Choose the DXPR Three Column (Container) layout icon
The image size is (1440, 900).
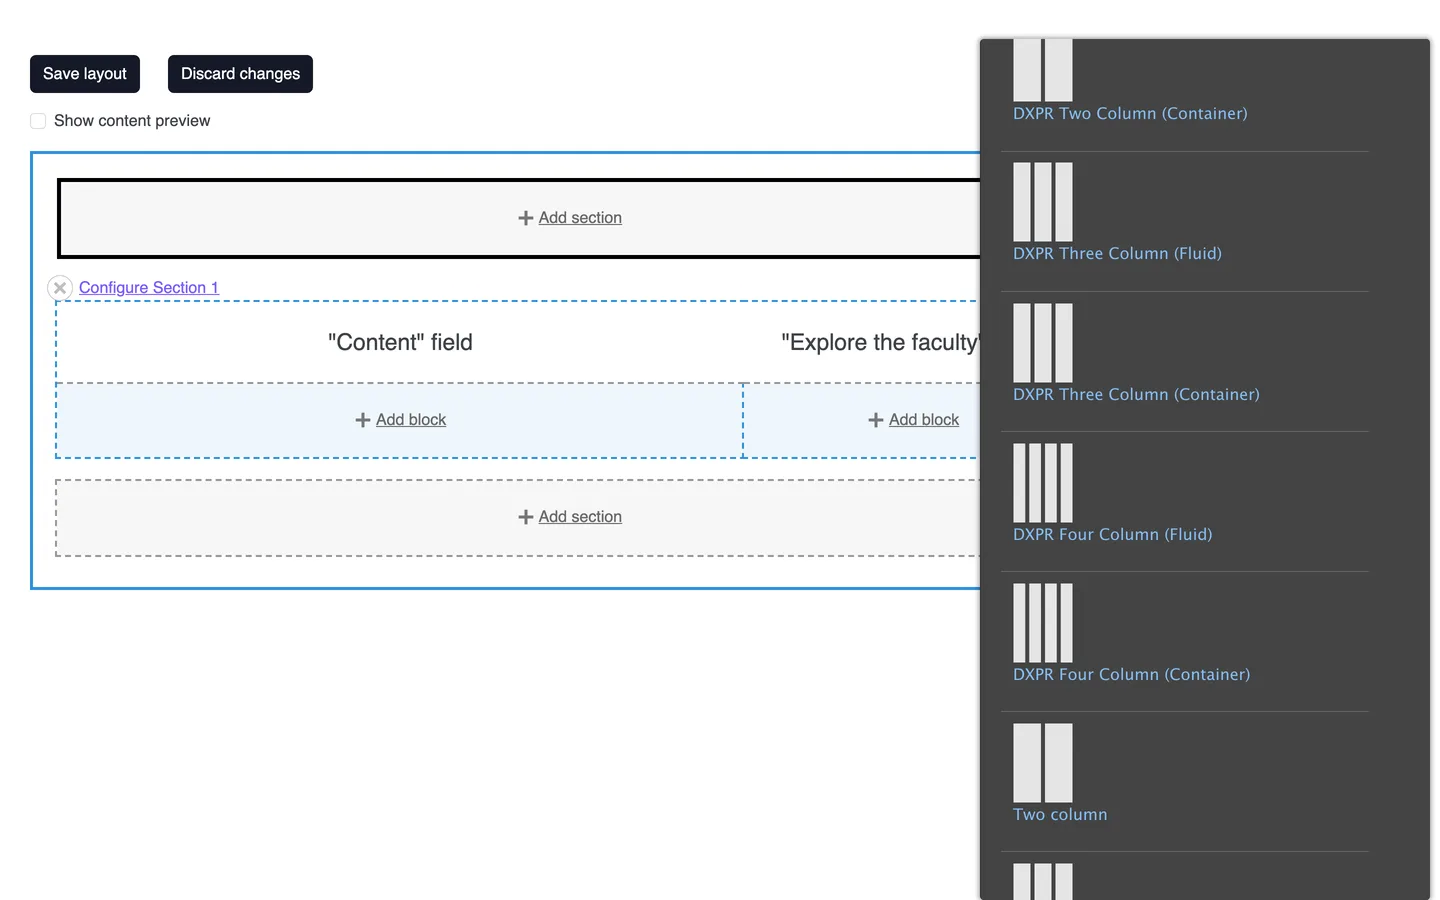click(x=1043, y=343)
